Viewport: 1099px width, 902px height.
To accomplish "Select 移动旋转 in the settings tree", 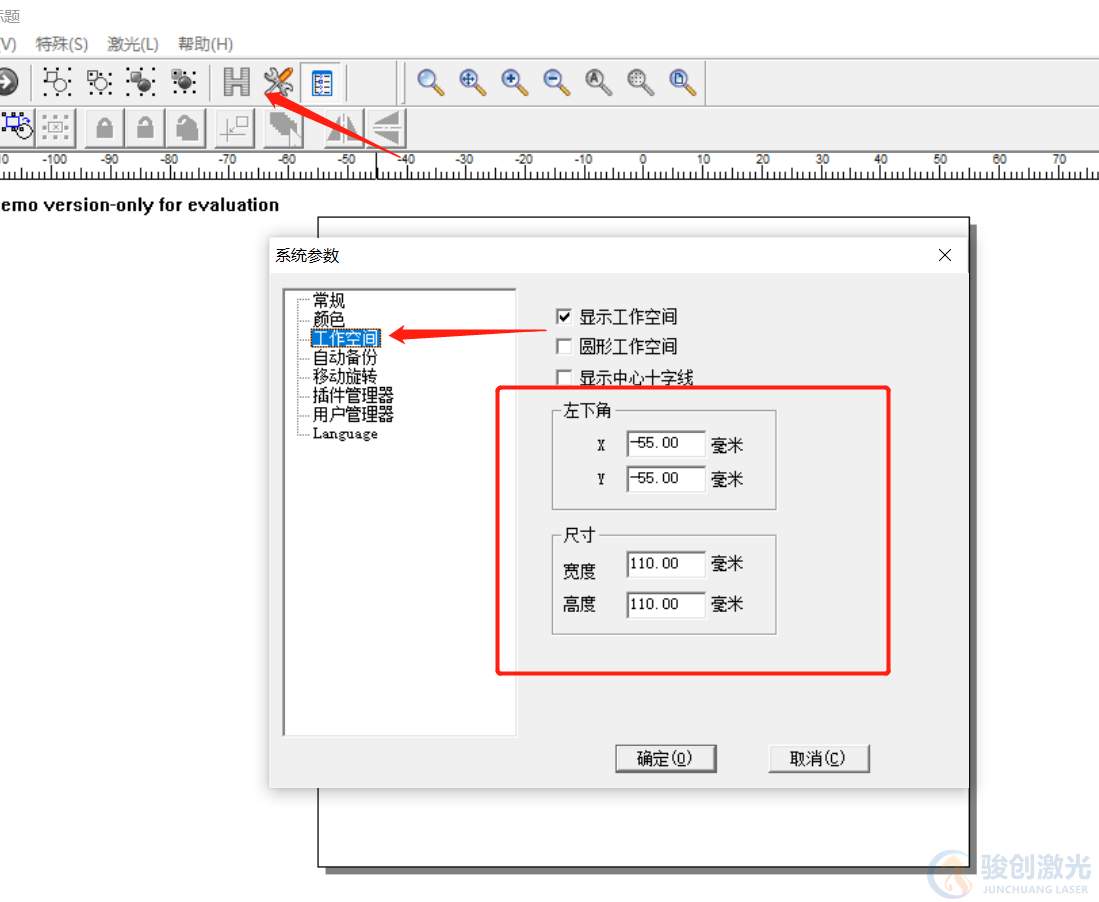I will (345, 376).
